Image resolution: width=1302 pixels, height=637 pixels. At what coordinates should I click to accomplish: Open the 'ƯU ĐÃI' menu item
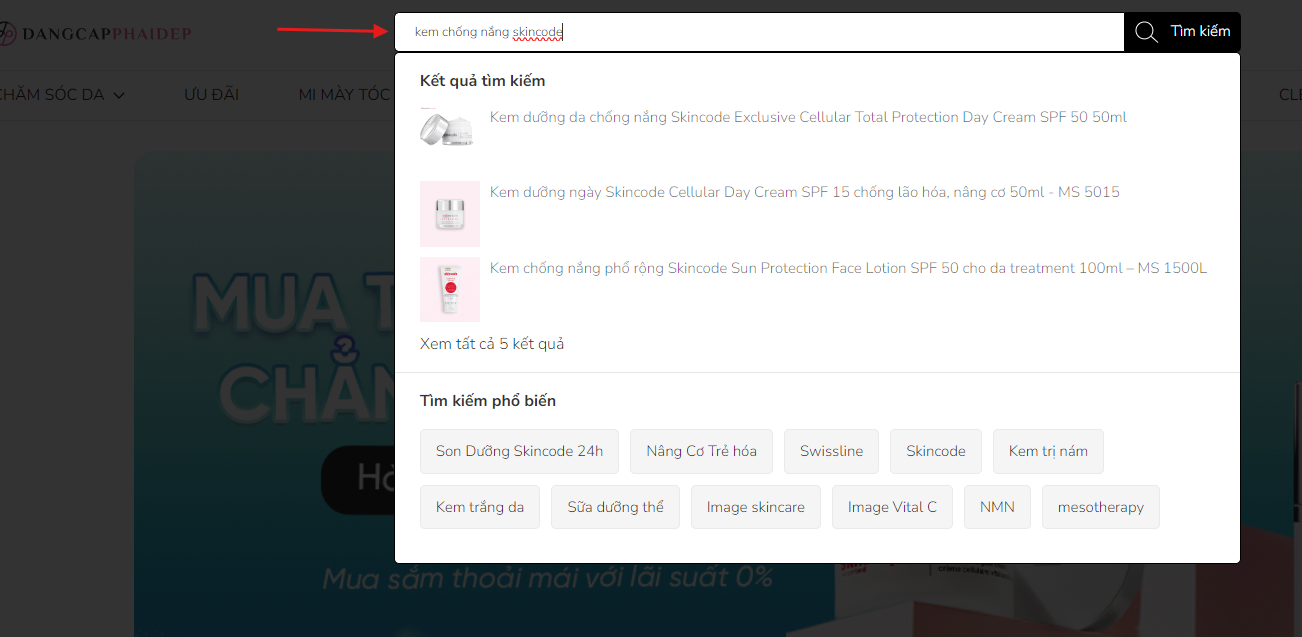211,95
